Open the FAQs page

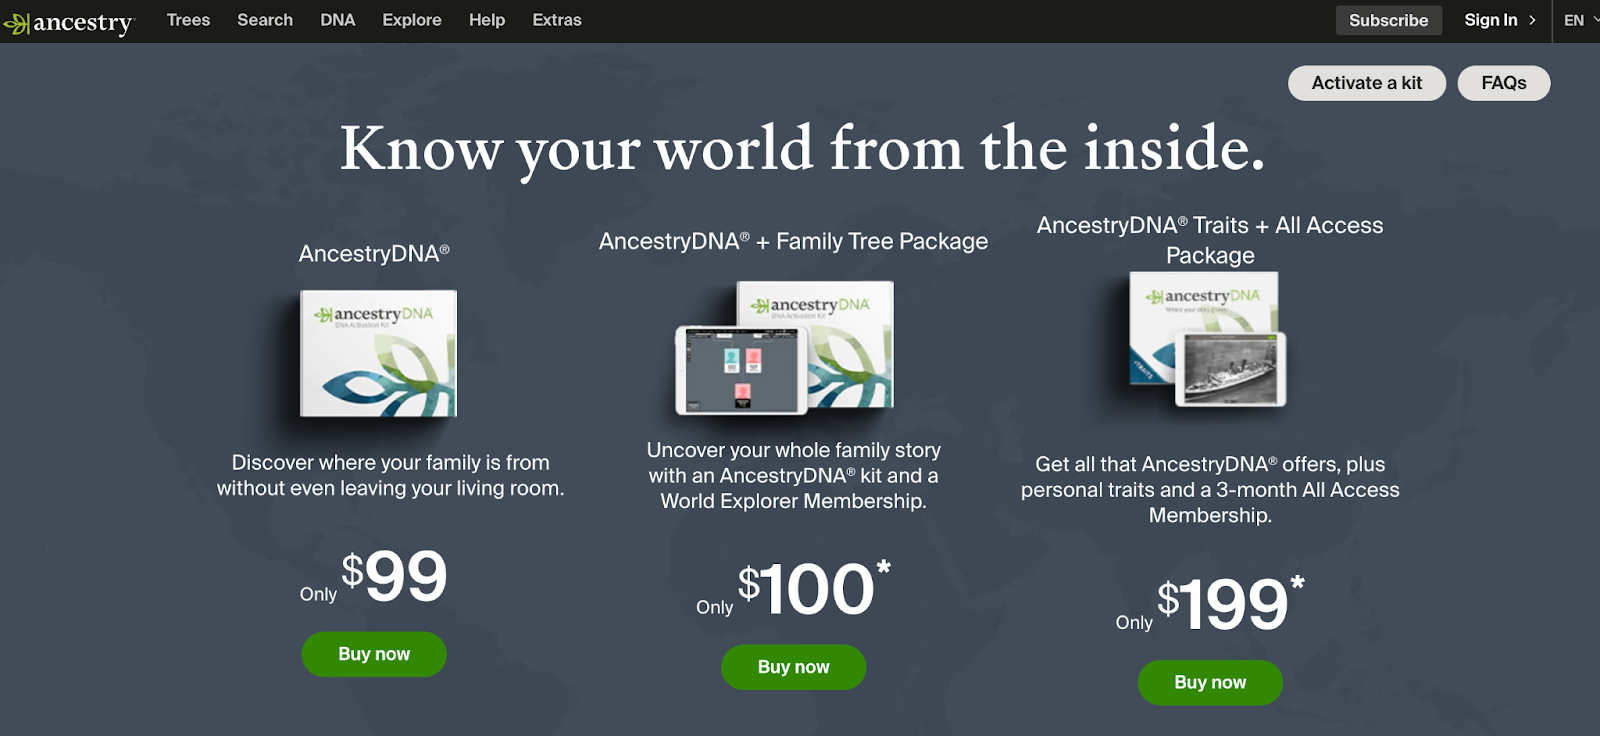(x=1504, y=83)
